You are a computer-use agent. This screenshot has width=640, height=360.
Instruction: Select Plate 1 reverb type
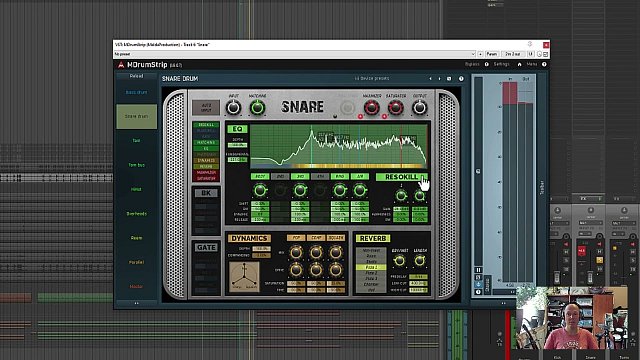click(371, 267)
